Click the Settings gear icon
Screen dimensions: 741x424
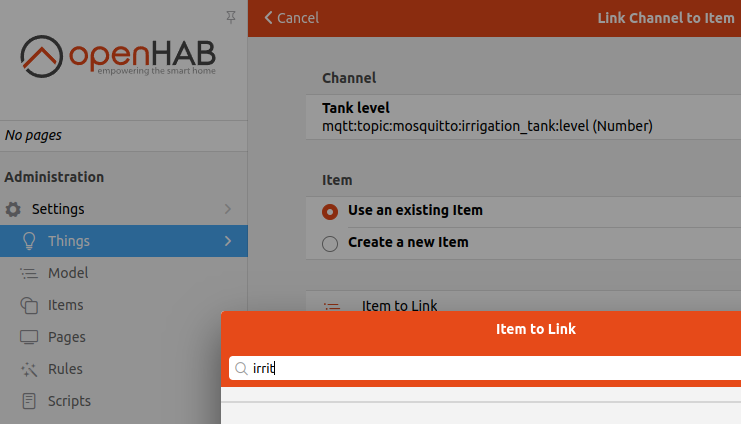coord(13,210)
